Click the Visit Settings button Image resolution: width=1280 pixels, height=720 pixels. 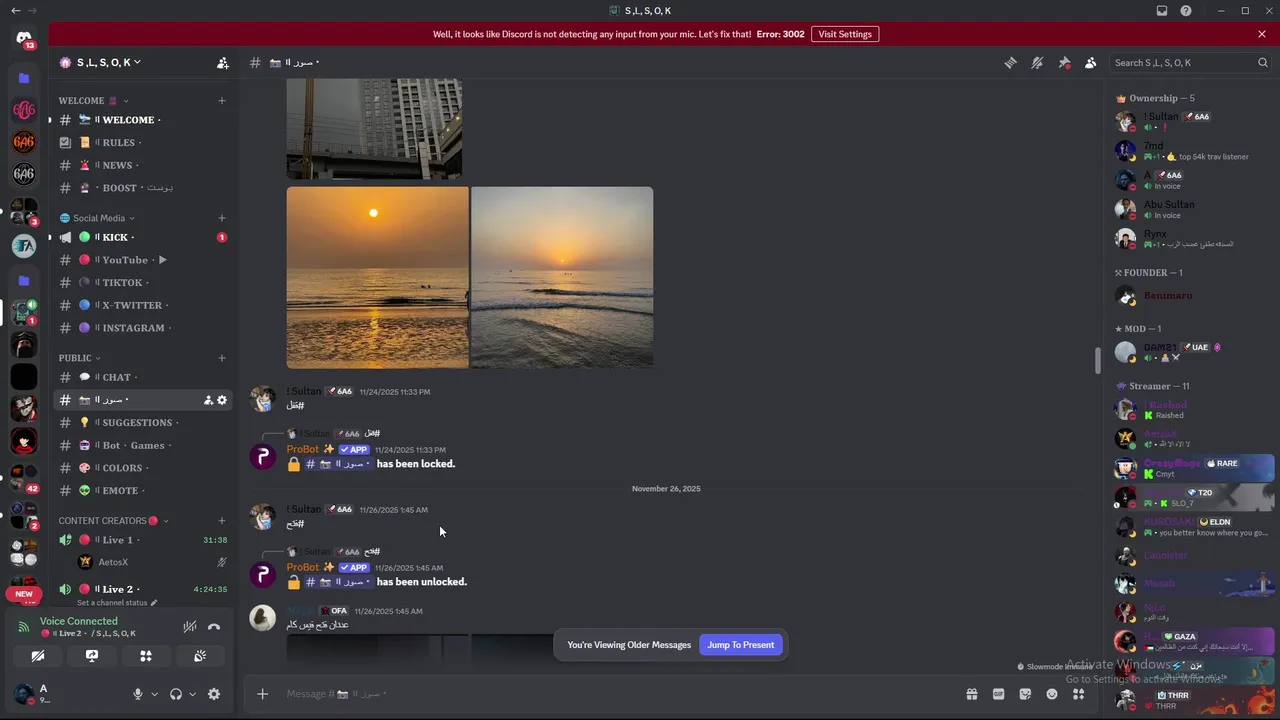(845, 34)
